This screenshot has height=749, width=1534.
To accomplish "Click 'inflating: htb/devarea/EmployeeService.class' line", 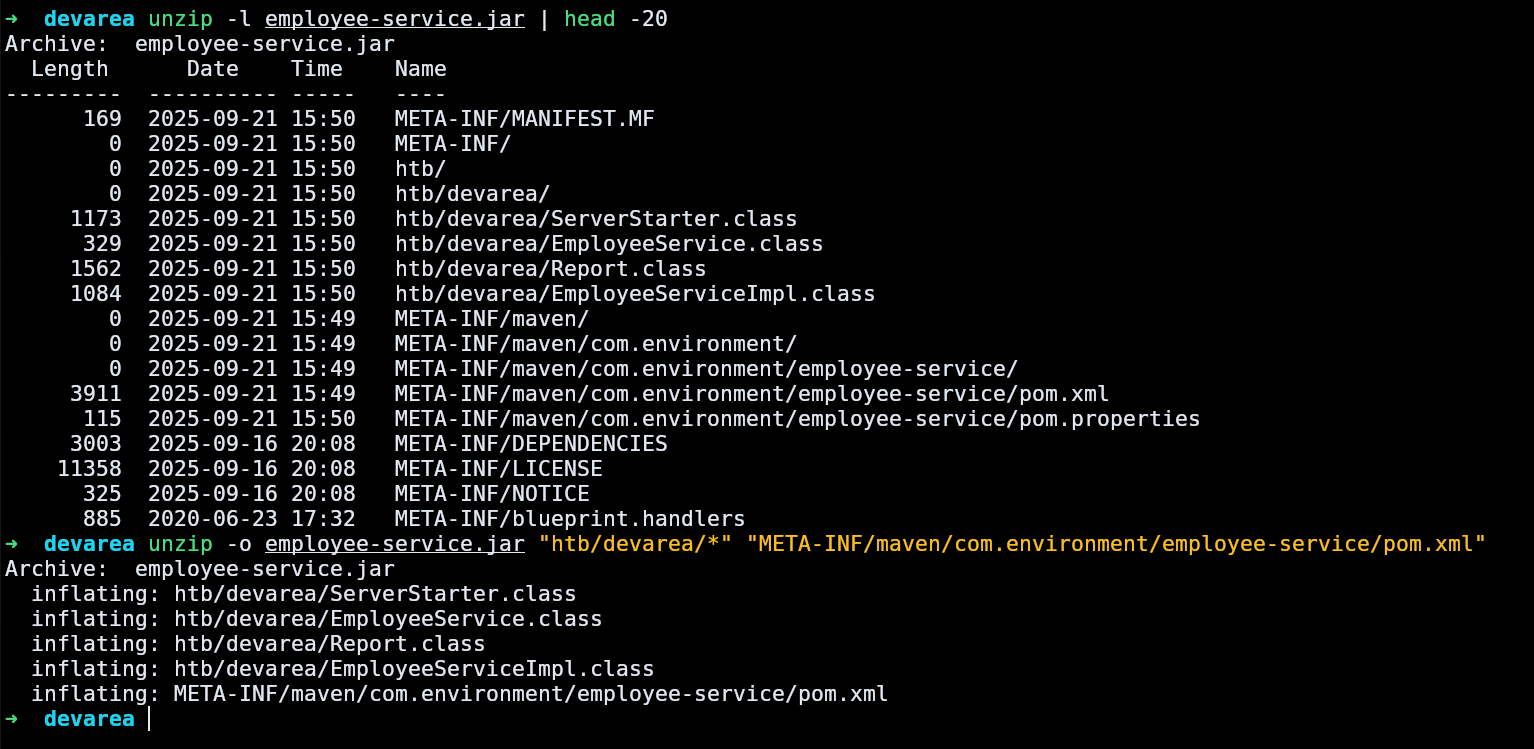I will tap(317, 619).
